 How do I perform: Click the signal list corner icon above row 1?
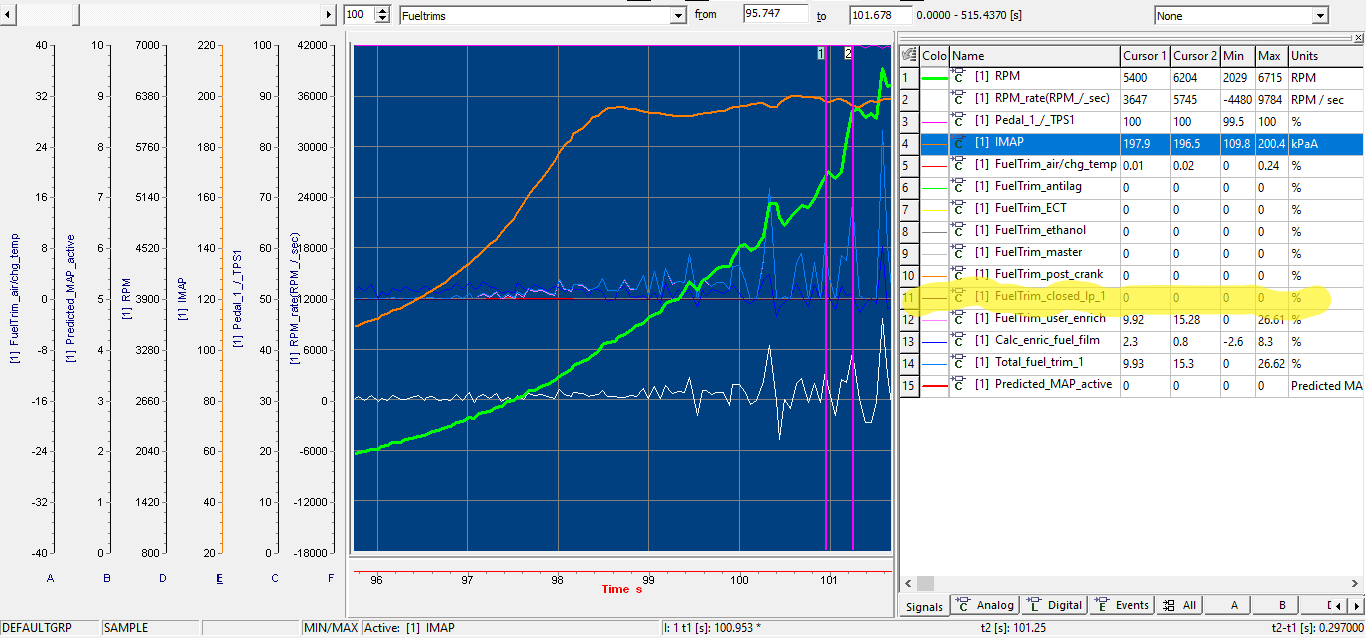[x=909, y=56]
